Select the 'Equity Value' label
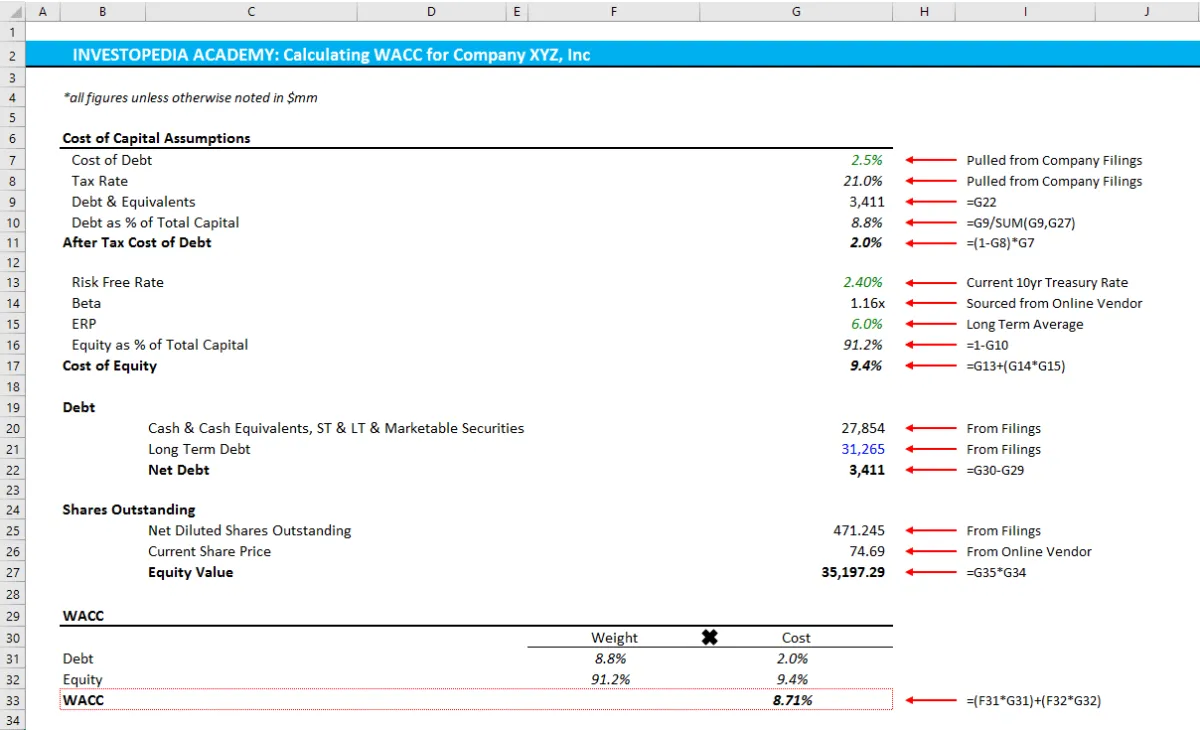 point(191,573)
